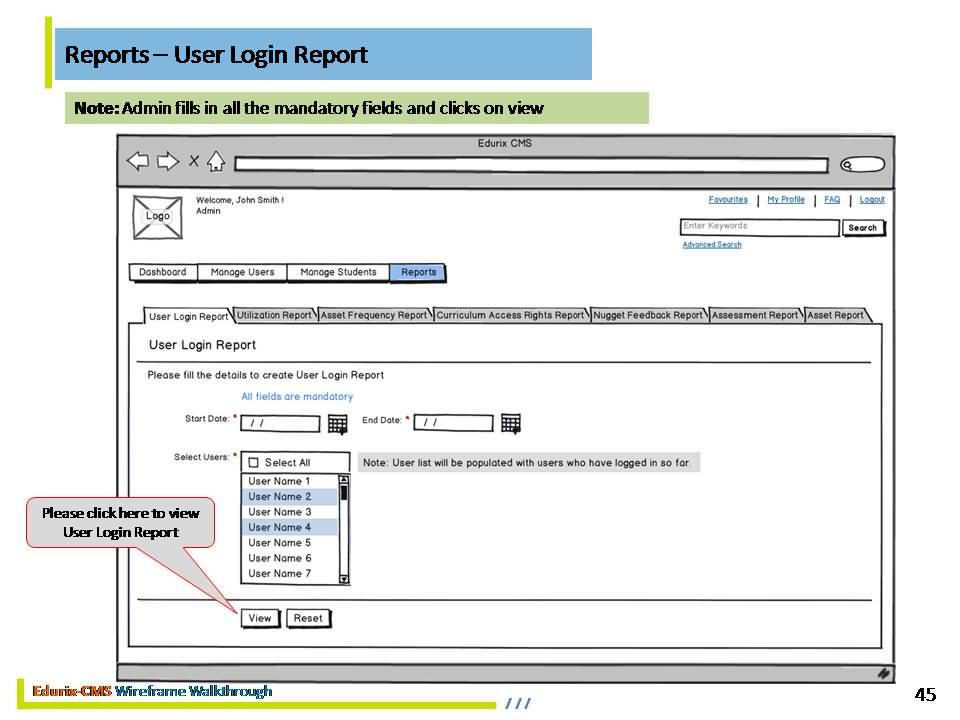960x720 pixels.
Task: Click the Reset button
Action: [308, 618]
